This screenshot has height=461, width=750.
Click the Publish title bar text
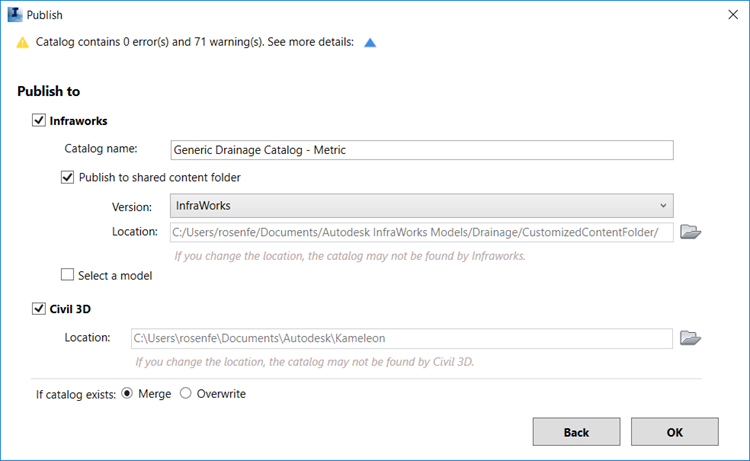[x=47, y=15]
